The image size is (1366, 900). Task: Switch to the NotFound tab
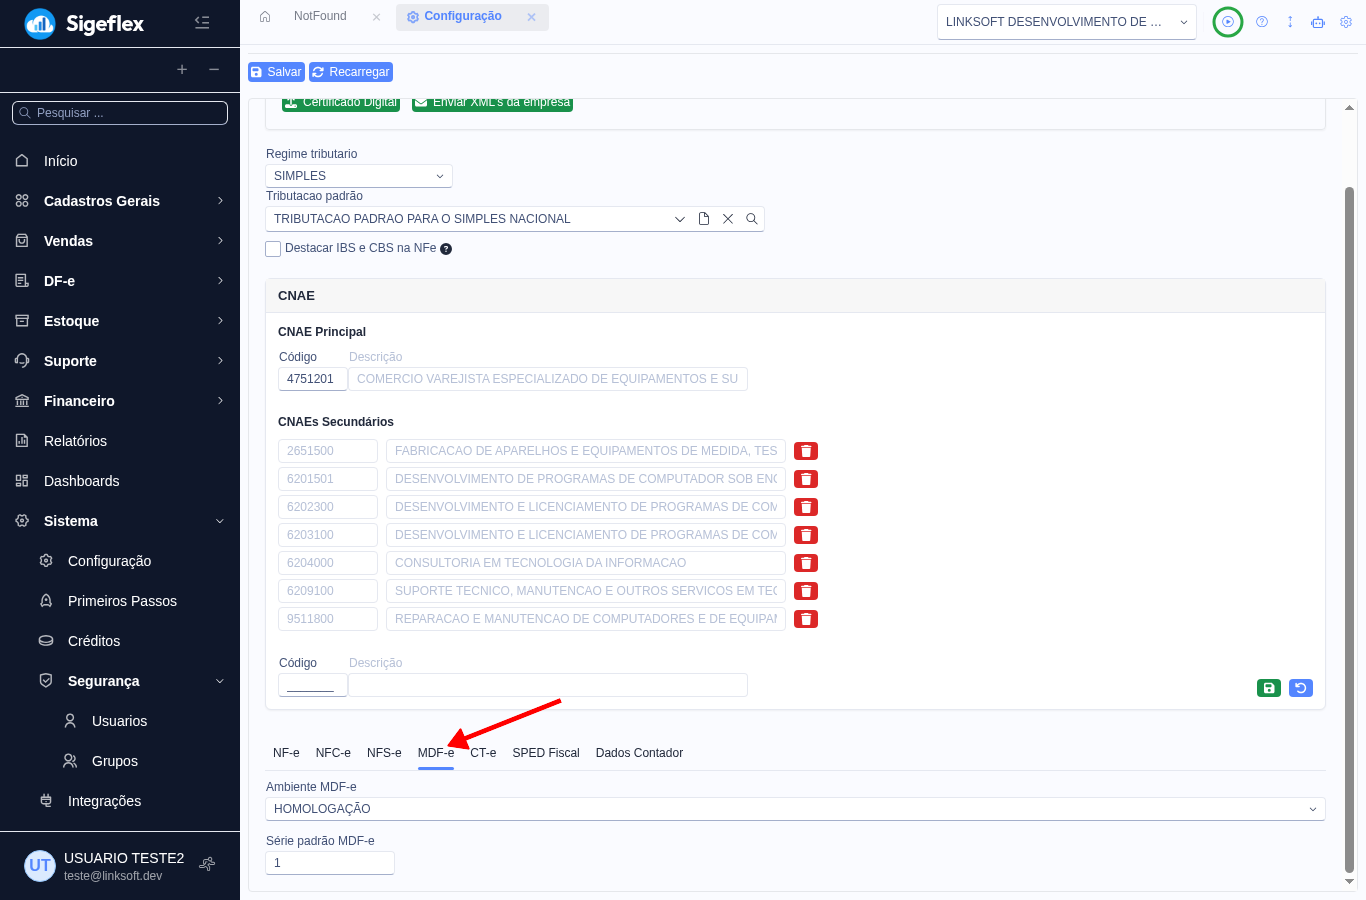(x=320, y=16)
